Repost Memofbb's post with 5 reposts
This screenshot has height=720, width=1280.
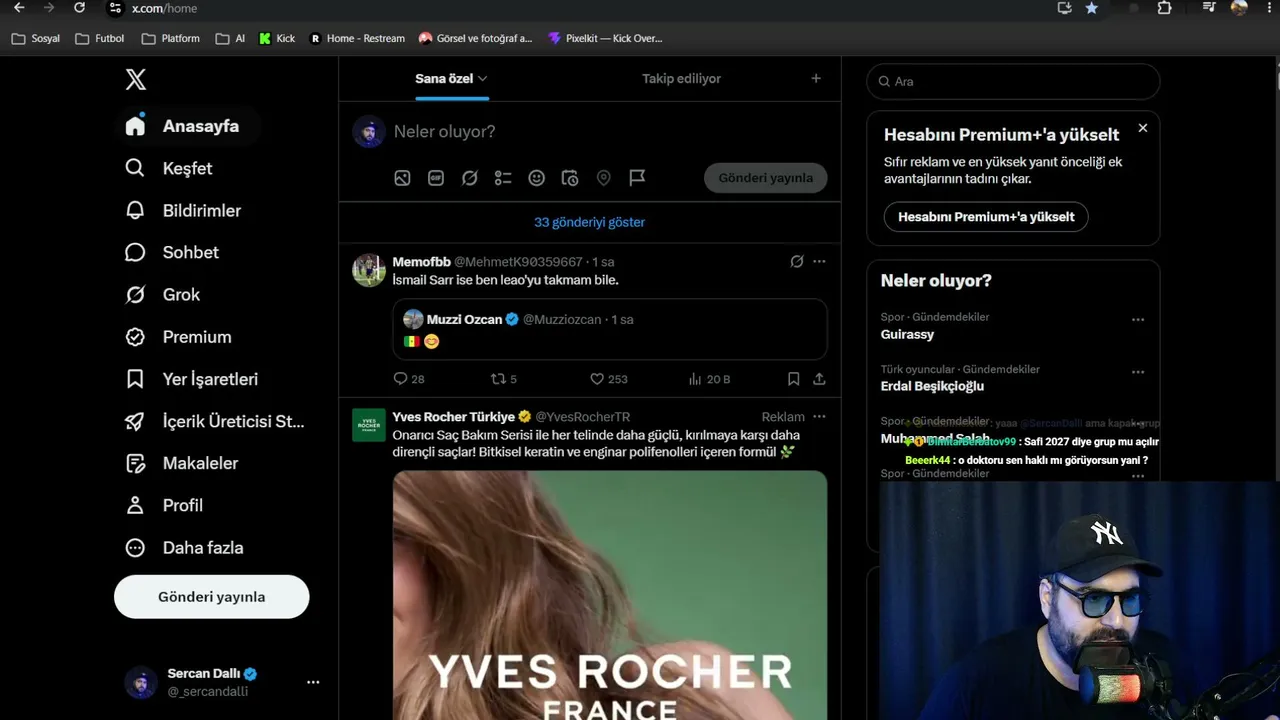click(503, 379)
